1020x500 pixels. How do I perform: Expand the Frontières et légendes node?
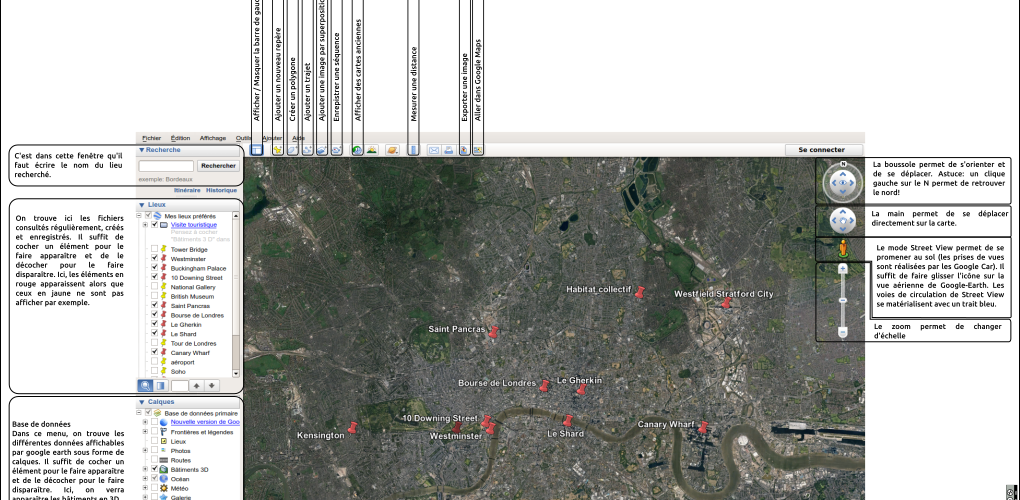tap(145, 432)
